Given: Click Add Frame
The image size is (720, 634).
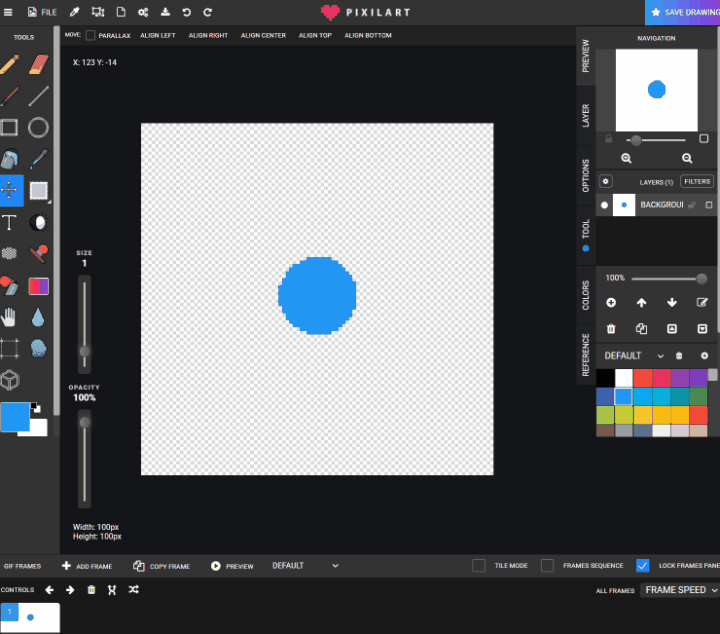Looking at the screenshot, I should point(87,566).
